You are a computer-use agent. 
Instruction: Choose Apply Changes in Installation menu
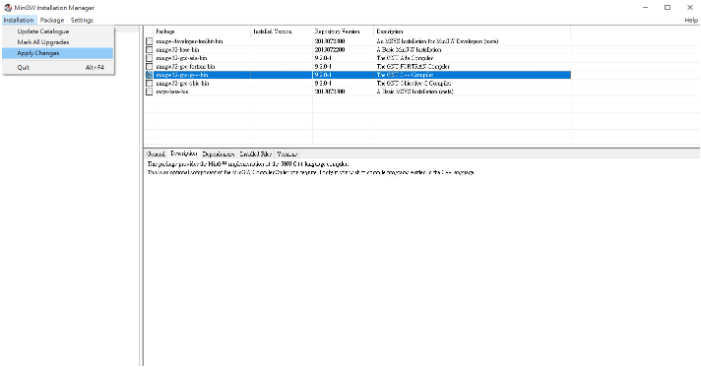click(58, 53)
